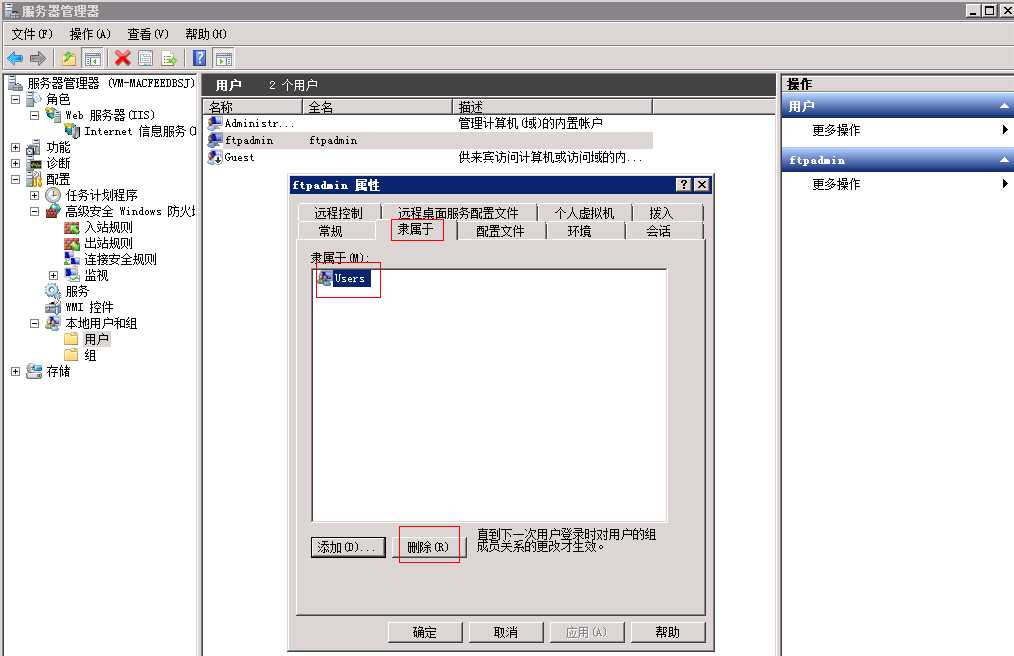Collapse the Web 服务器 (IIS) node
The image size is (1014, 656).
[34, 116]
